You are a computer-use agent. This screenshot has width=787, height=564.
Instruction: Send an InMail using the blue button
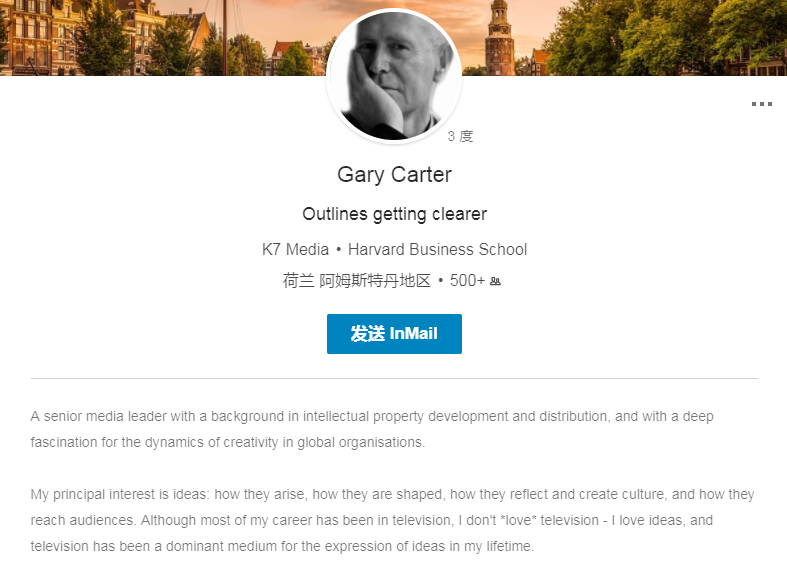point(394,334)
